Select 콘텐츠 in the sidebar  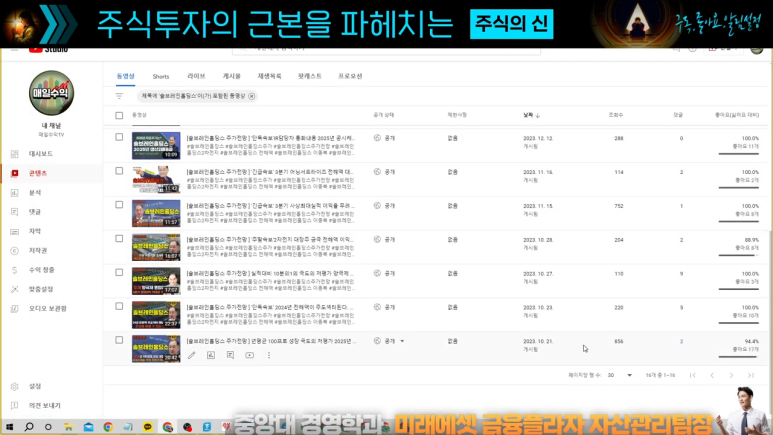37,173
